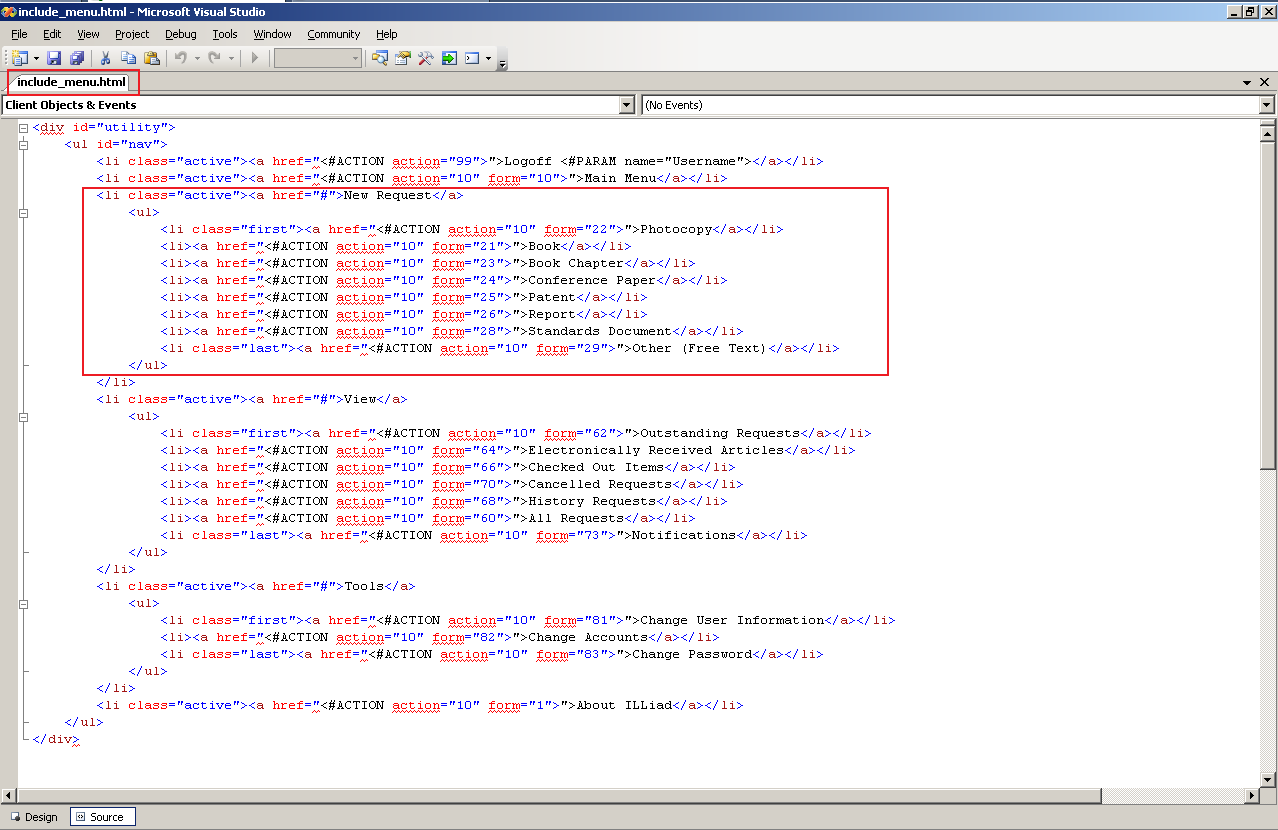The width and height of the screenshot is (1278, 830).
Task: Open Solution Explorer from the toolbar
Action: coord(380,58)
